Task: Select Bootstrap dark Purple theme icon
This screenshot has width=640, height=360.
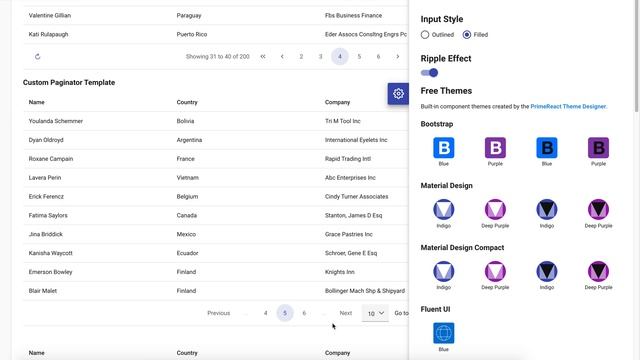Action: click(598, 148)
